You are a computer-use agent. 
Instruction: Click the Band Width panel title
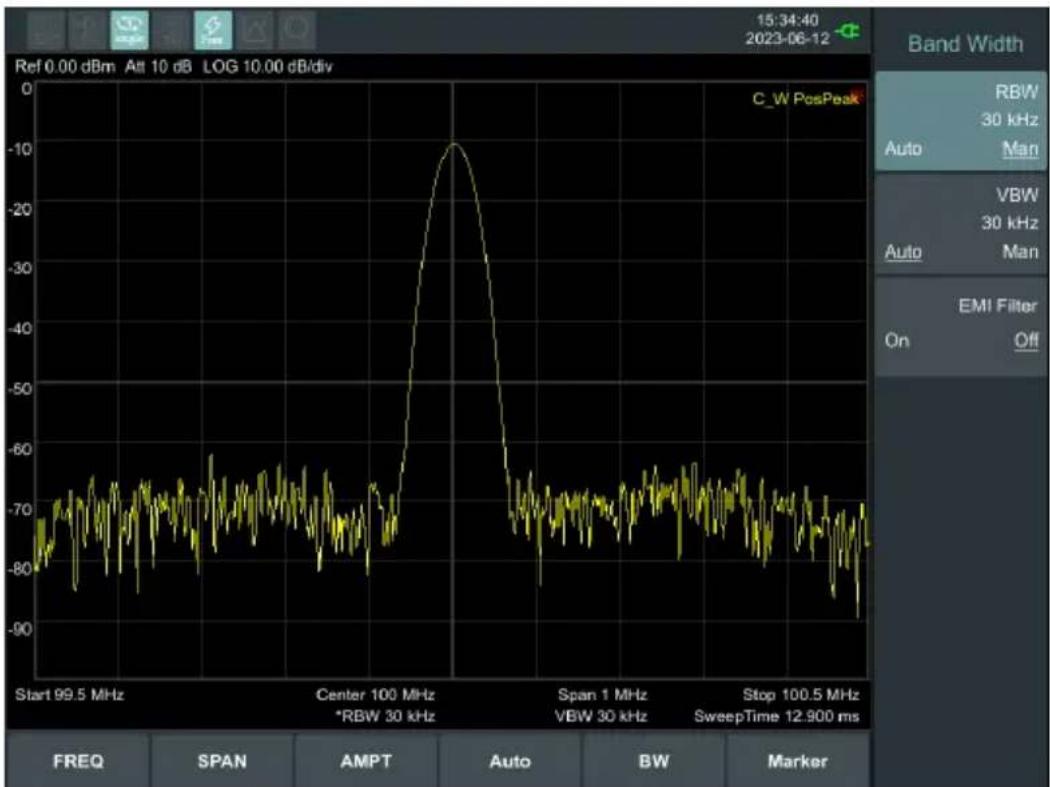point(965,44)
